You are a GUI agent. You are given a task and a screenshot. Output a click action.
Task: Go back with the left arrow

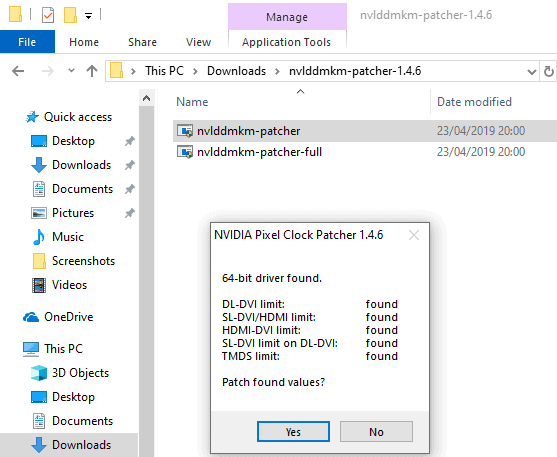tap(18, 71)
